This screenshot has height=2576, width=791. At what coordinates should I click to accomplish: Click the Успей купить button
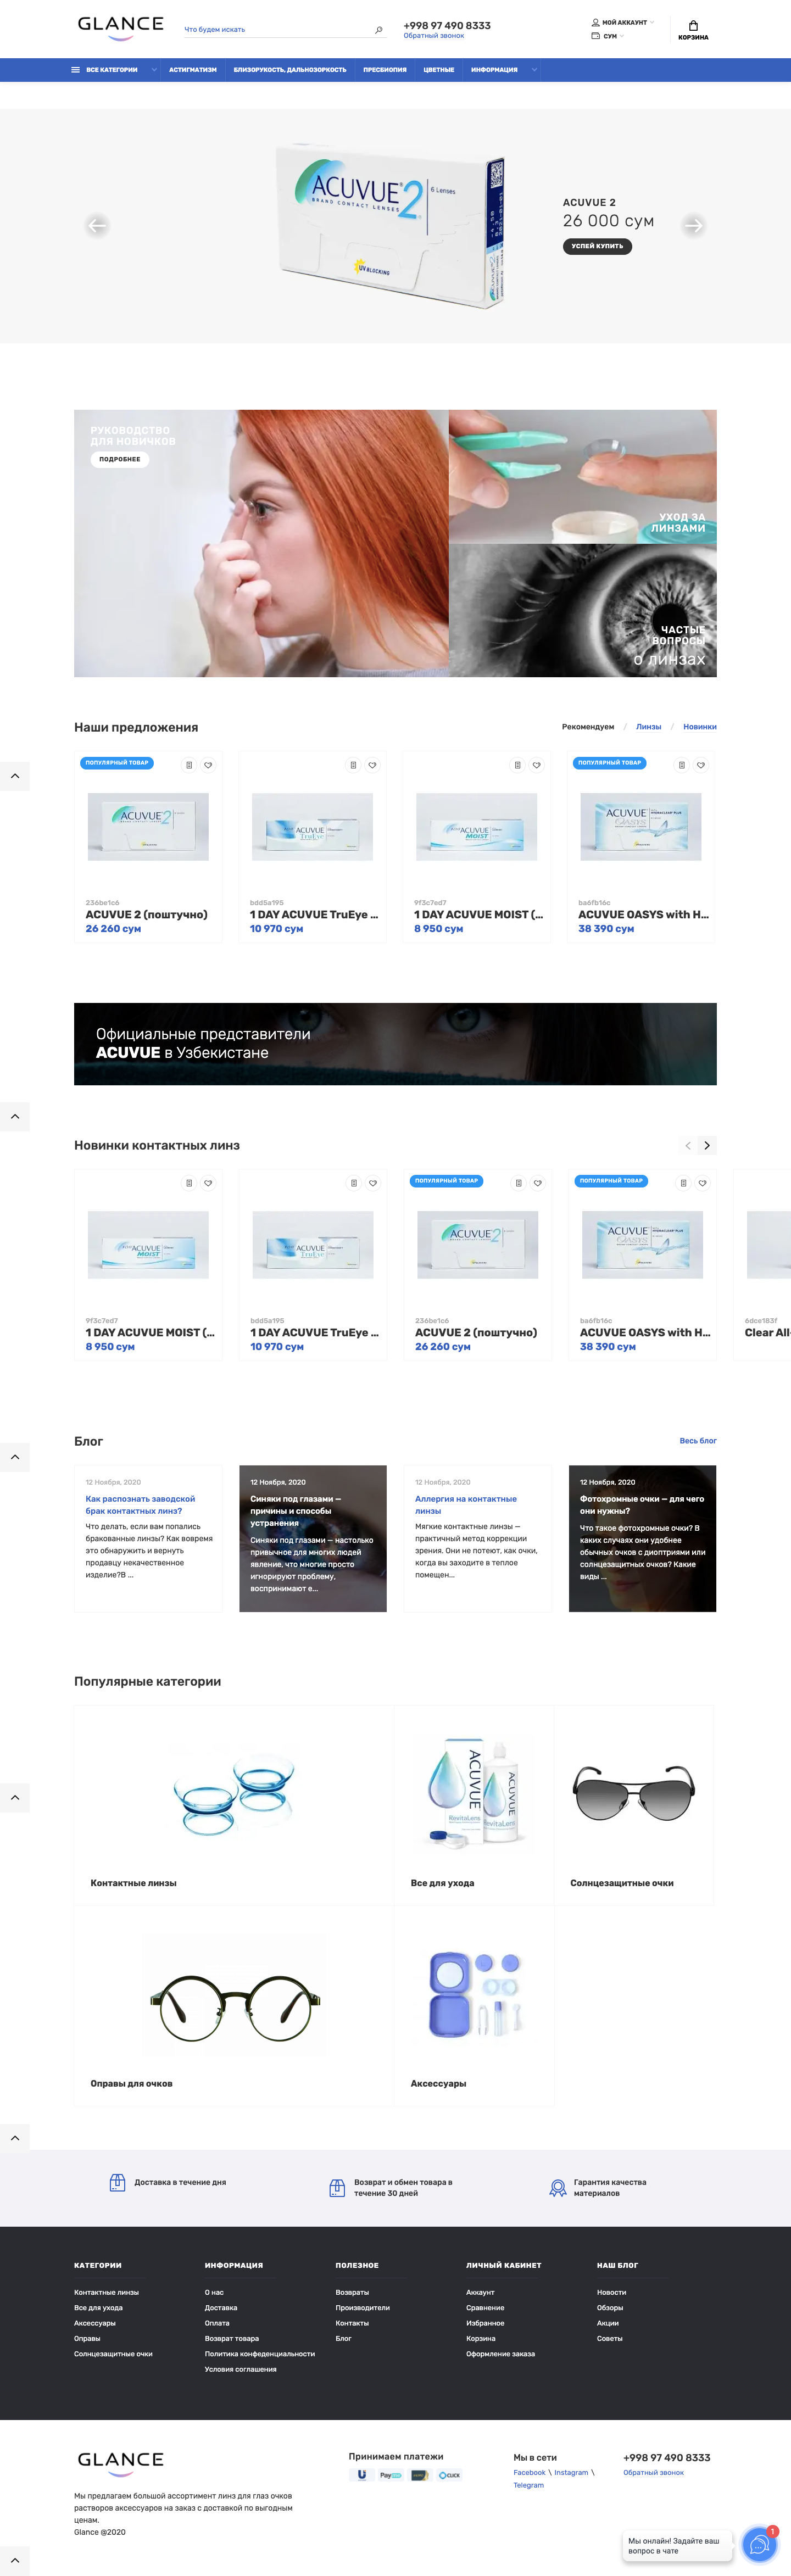(x=597, y=246)
